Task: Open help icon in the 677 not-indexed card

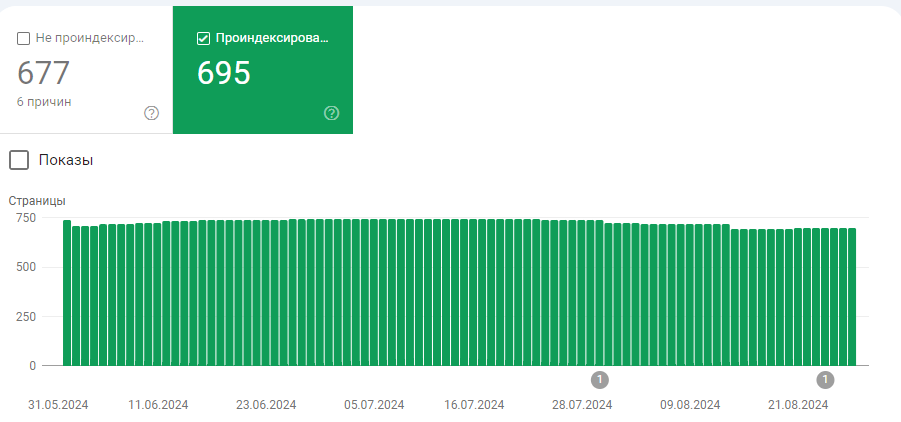Action: (151, 113)
